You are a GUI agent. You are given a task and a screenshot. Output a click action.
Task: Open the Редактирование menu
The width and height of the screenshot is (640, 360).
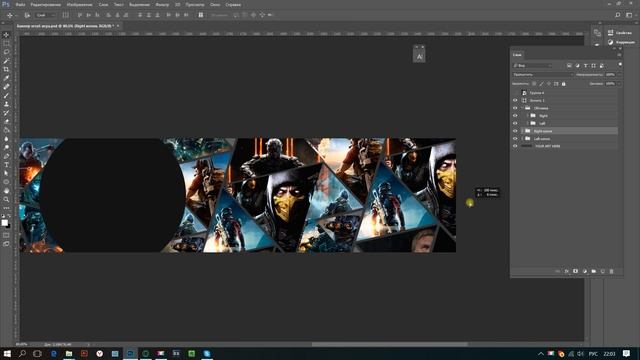tap(46, 5)
